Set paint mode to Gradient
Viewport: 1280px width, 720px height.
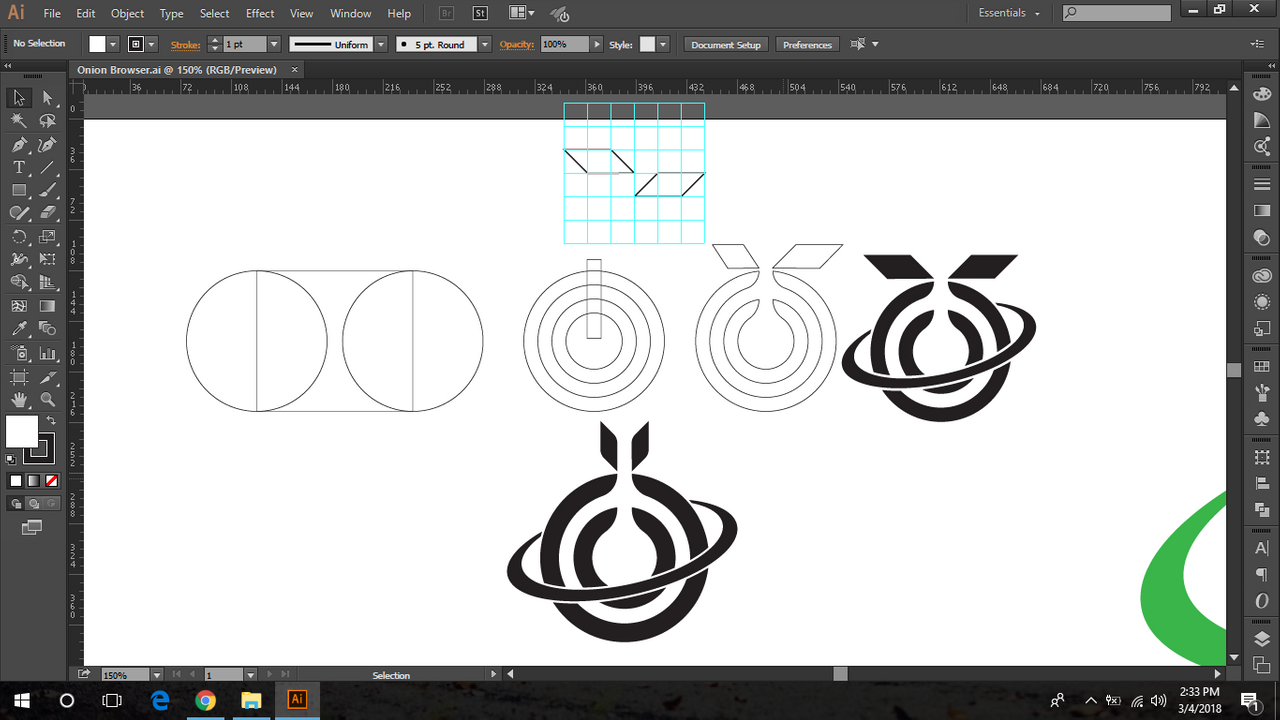point(32,481)
